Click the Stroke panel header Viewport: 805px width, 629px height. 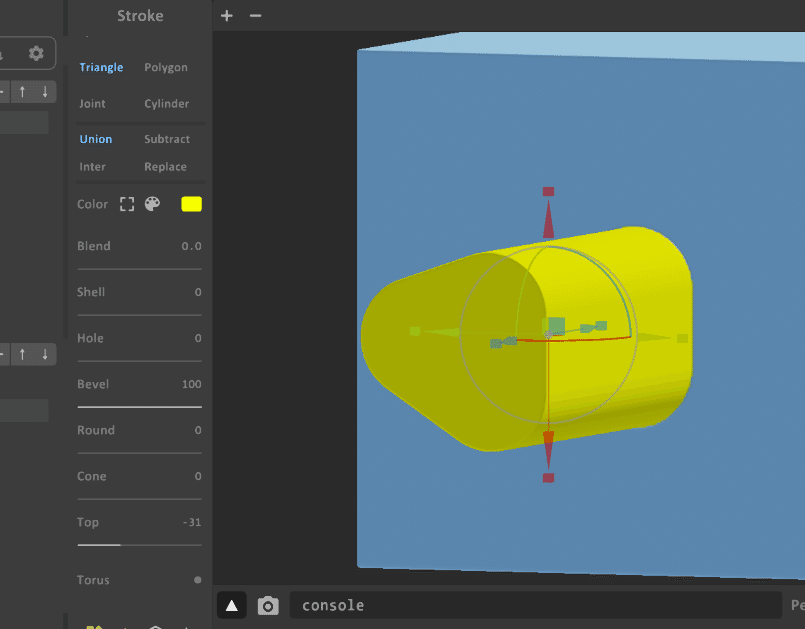[x=140, y=16]
